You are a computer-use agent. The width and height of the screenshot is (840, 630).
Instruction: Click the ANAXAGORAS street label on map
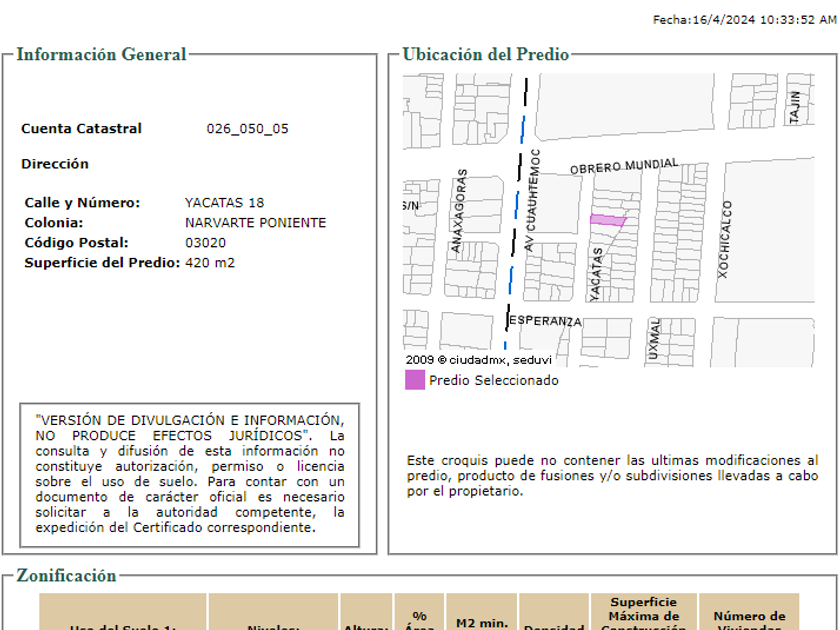459,211
